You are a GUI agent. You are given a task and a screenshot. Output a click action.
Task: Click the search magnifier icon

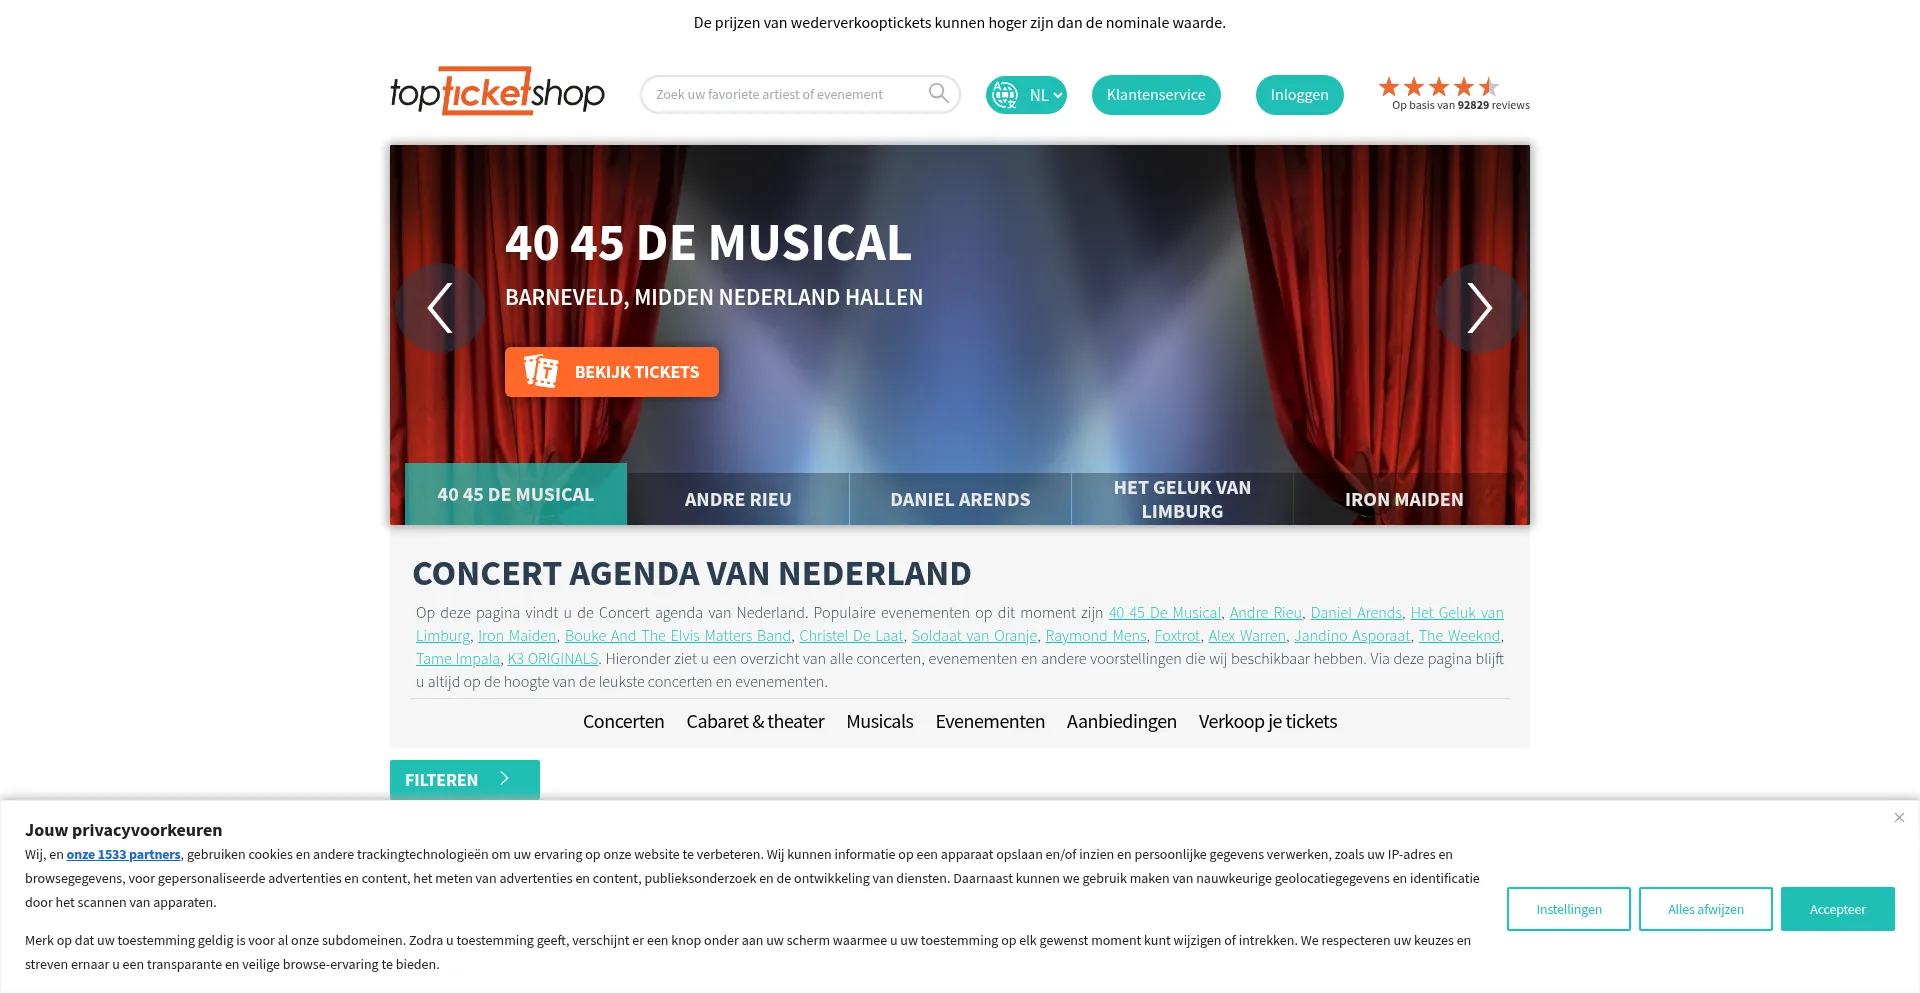[x=938, y=93]
